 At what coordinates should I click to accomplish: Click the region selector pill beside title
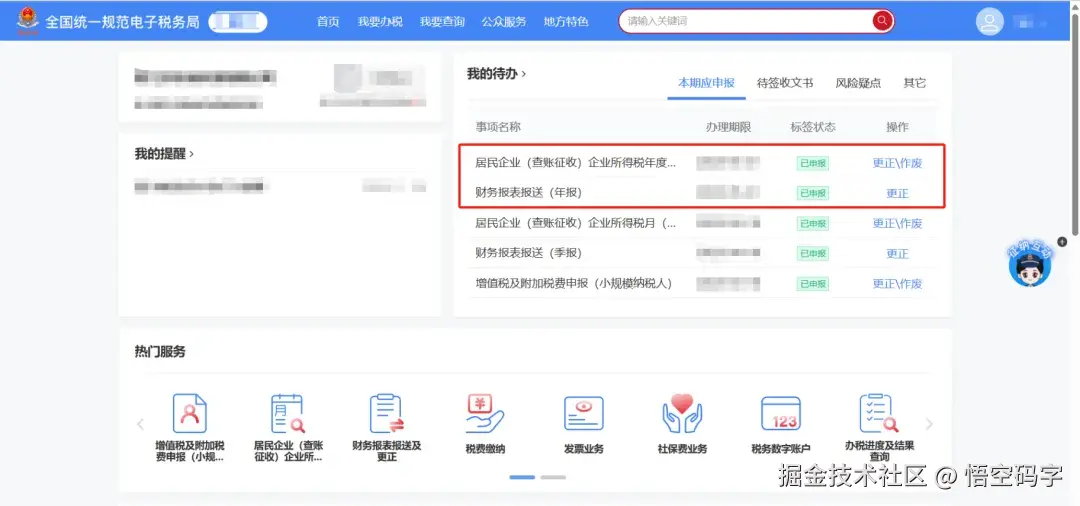pyautogui.click(x=238, y=22)
